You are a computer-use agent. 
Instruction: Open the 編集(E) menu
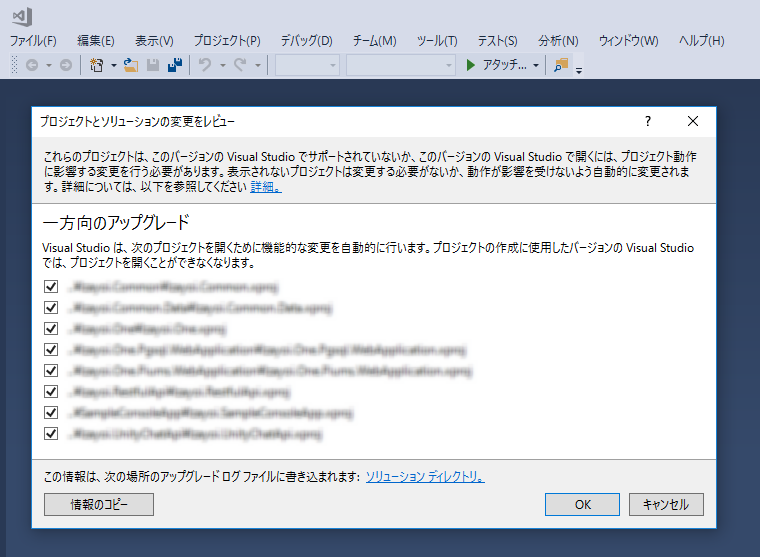[96, 41]
